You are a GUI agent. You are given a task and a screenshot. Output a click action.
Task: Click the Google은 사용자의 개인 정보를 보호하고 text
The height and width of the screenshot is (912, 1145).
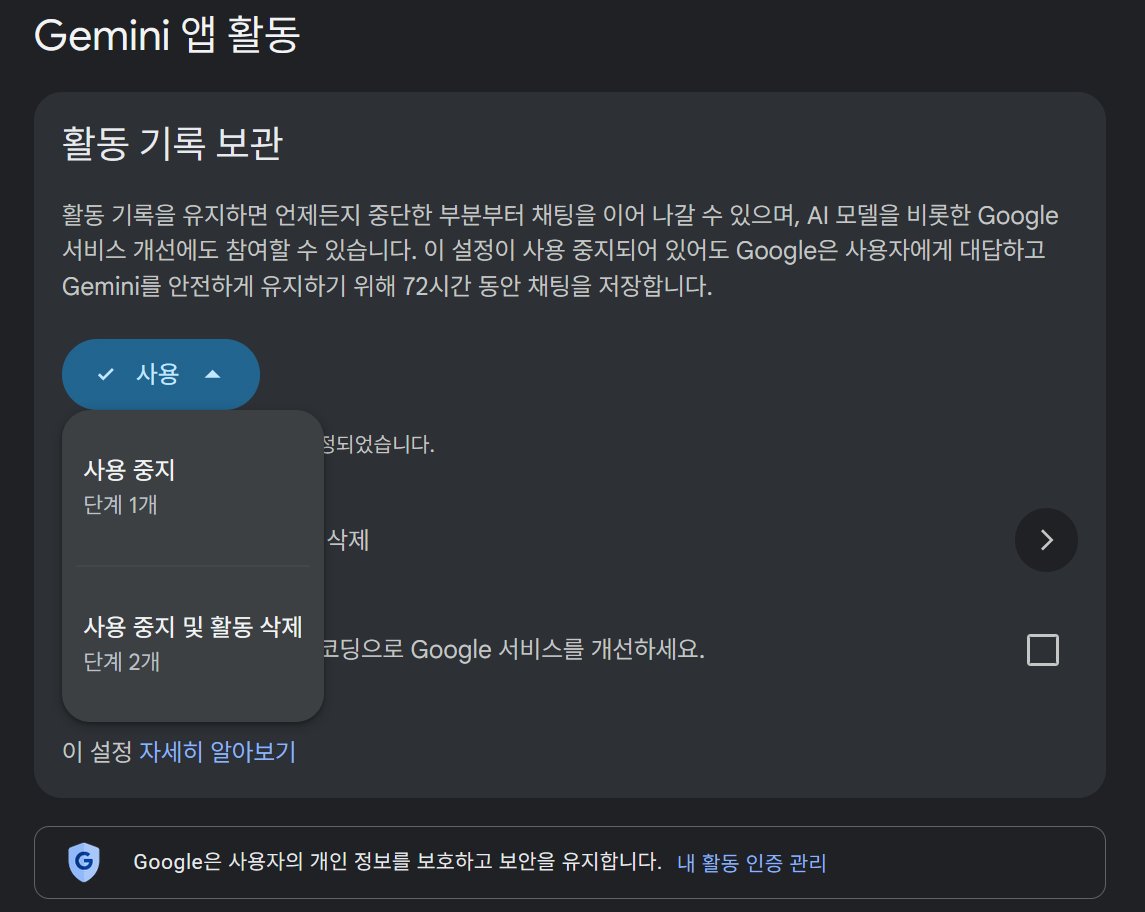397,862
